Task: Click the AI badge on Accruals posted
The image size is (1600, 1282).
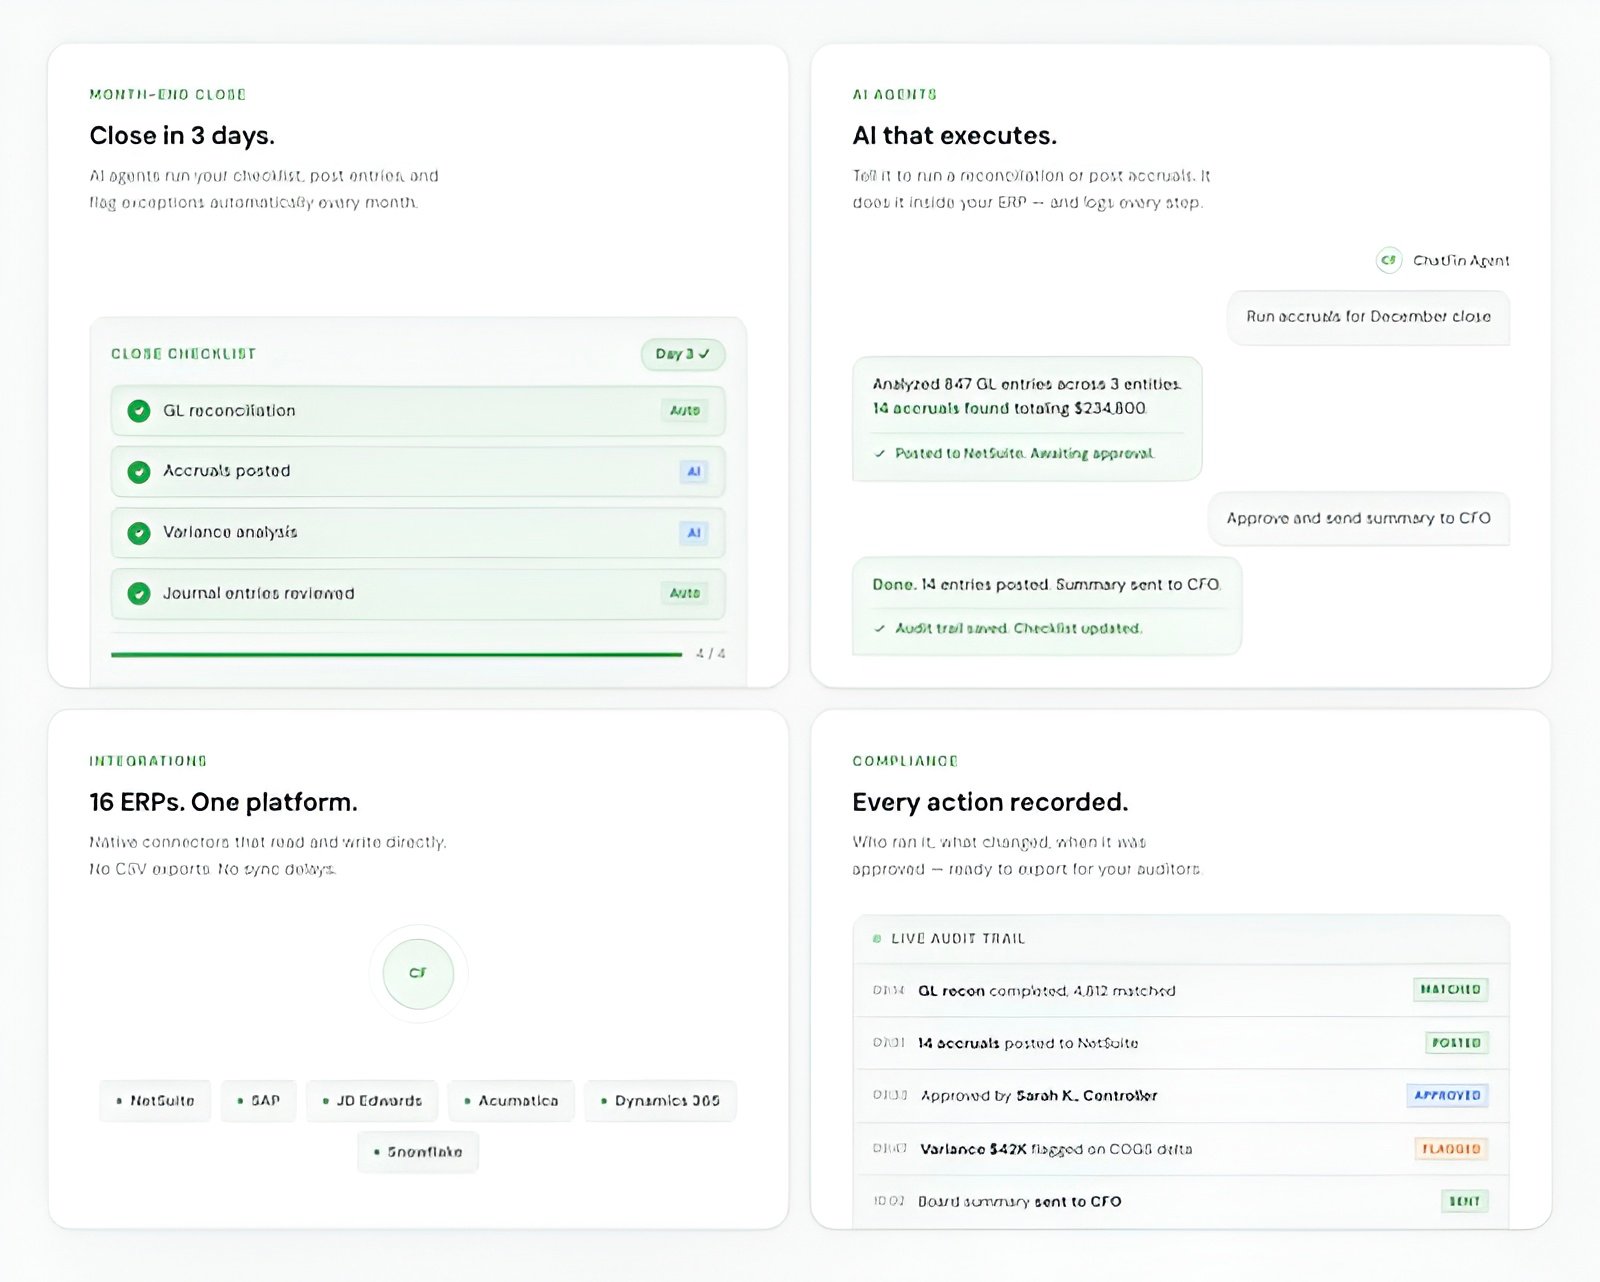Action: click(693, 472)
